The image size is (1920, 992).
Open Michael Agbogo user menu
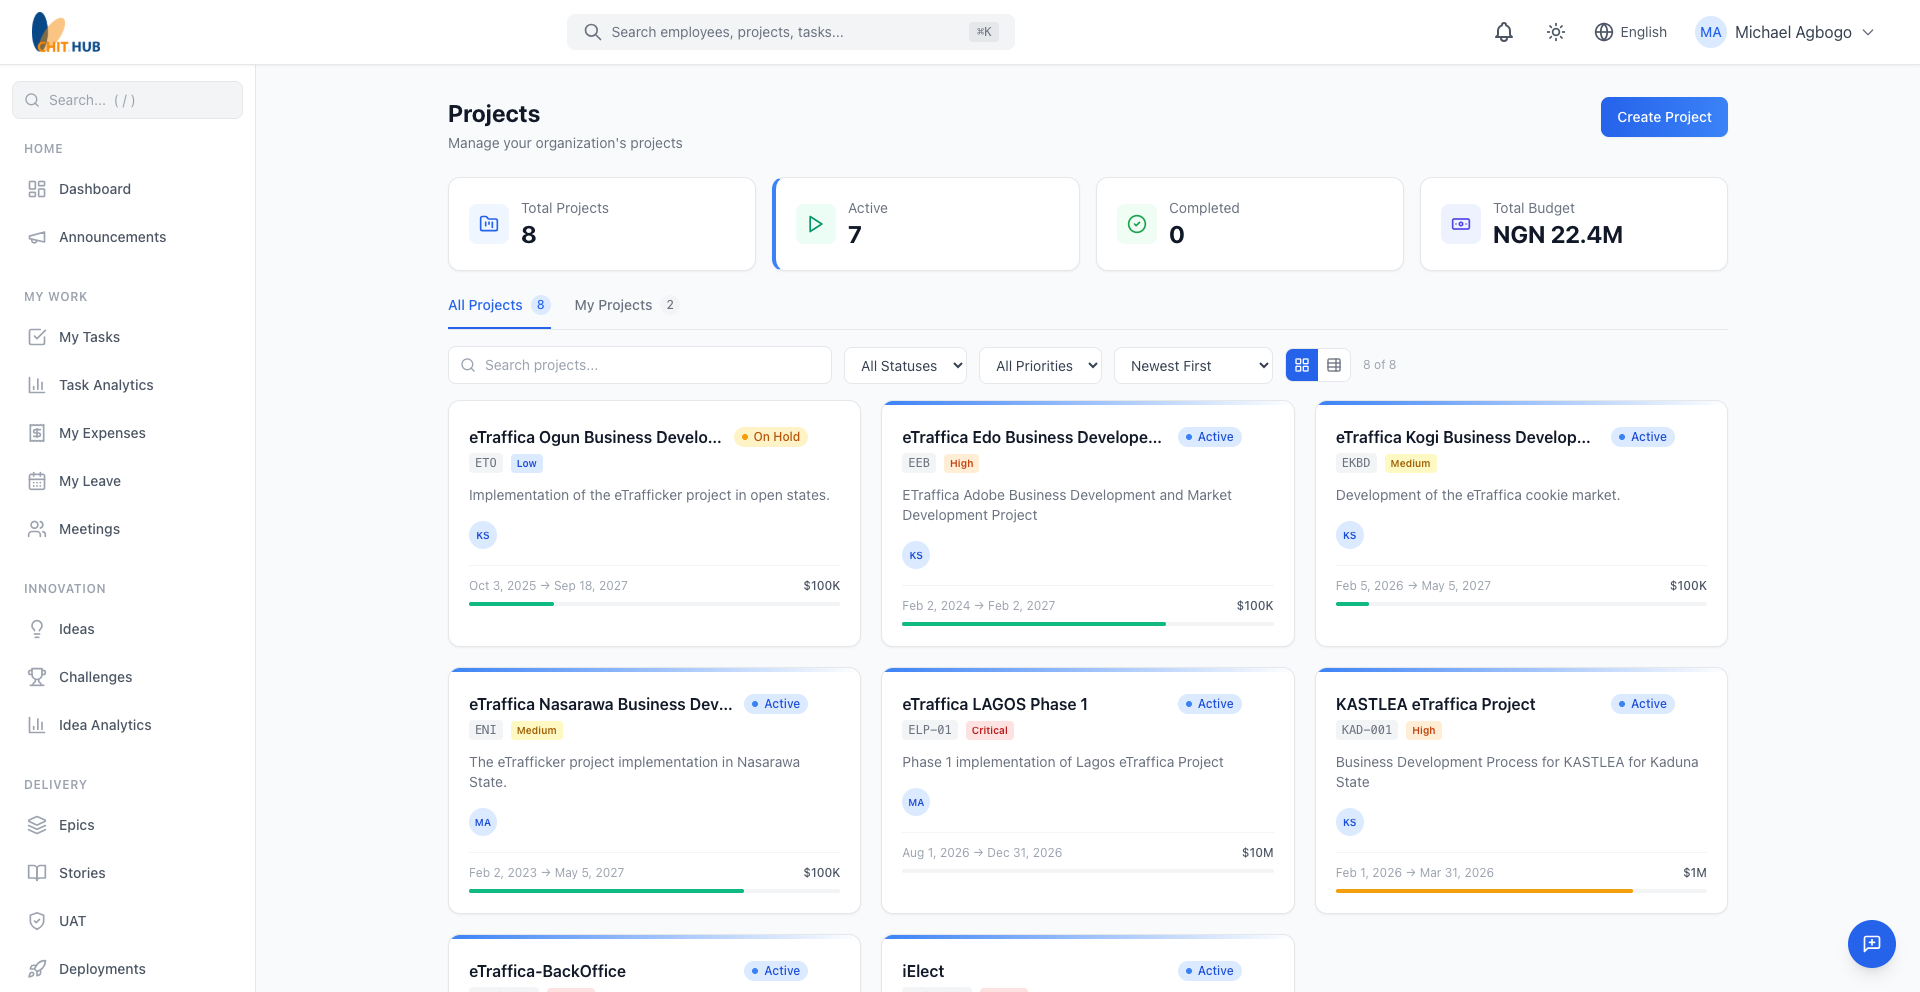pos(1785,32)
